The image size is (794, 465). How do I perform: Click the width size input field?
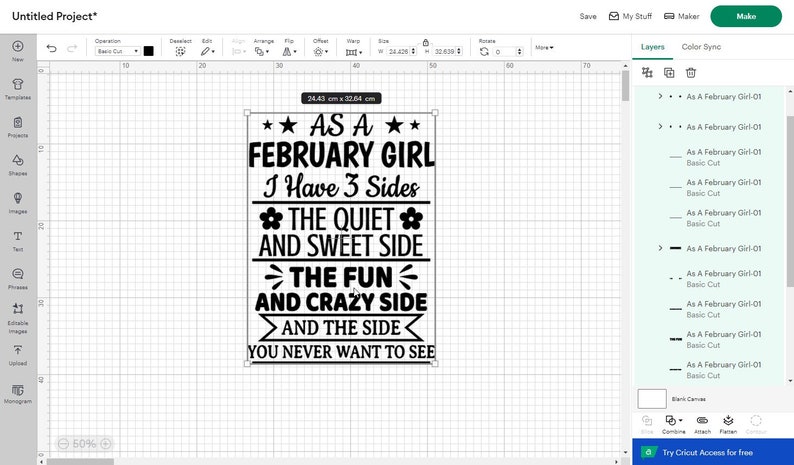(x=399, y=51)
